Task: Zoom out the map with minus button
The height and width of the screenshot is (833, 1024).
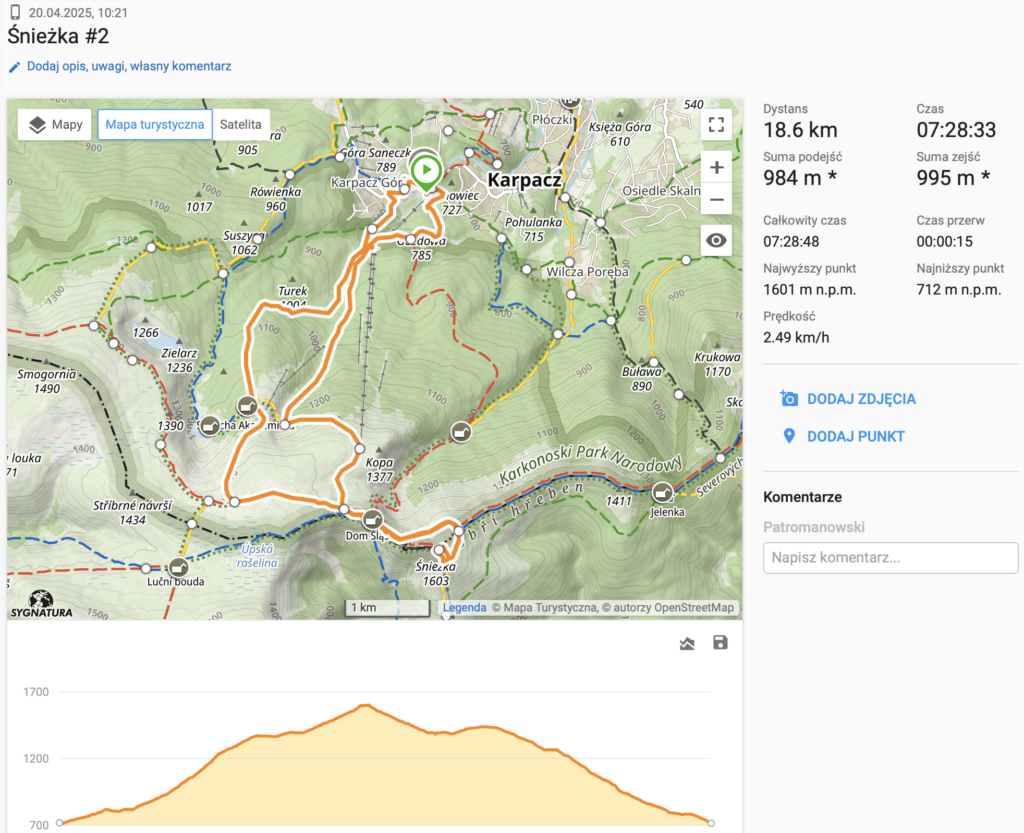Action: (715, 199)
